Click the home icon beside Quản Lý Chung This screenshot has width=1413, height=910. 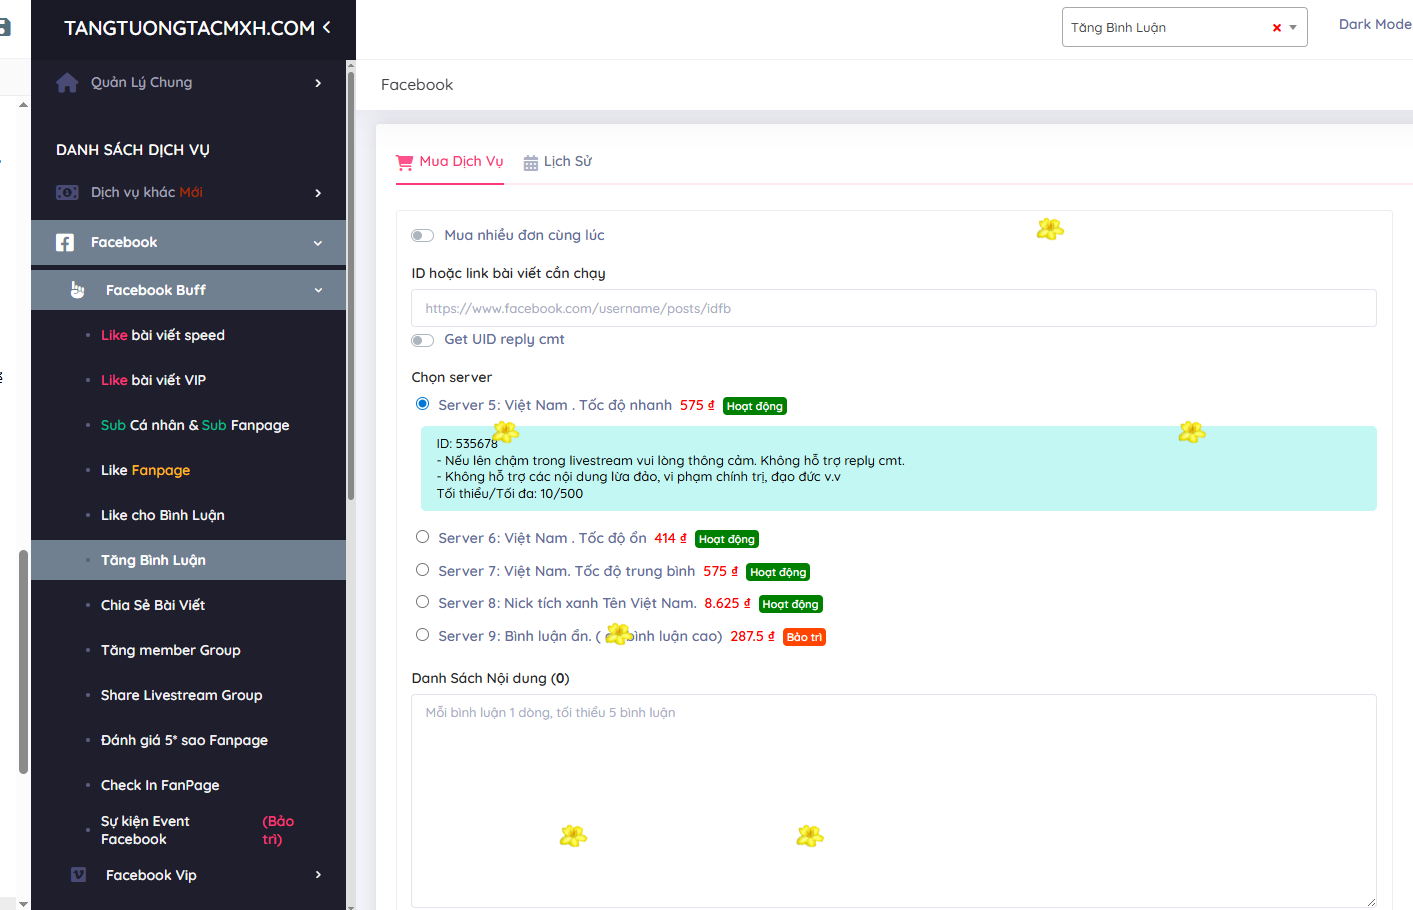[67, 83]
